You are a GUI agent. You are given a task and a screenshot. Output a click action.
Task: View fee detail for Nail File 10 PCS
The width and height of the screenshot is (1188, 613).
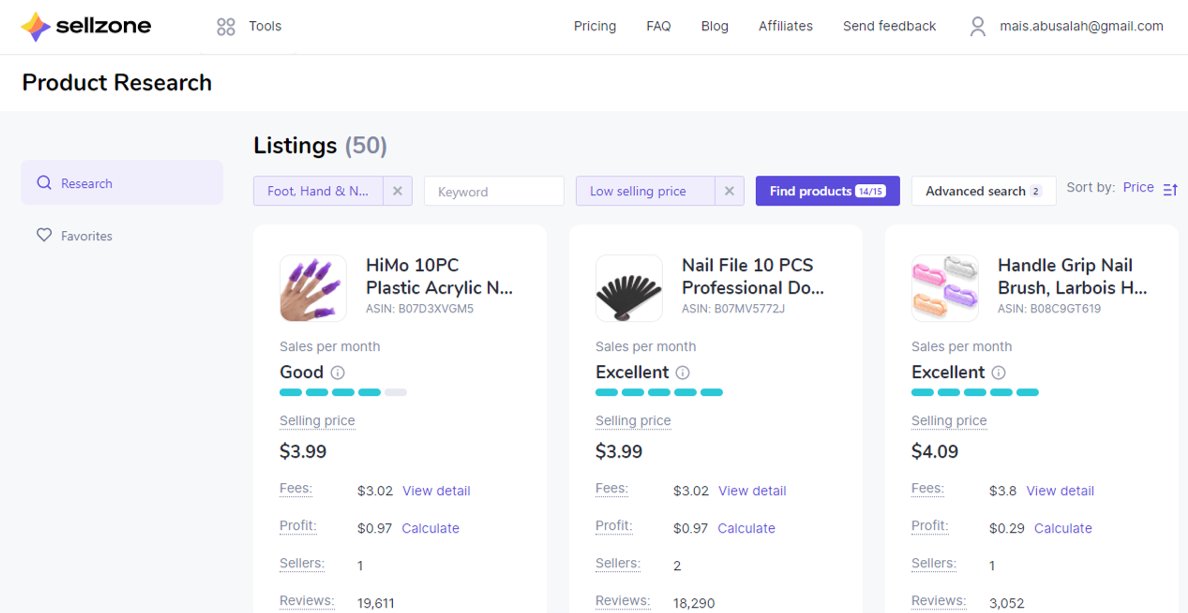pyautogui.click(x=752, y=491)
